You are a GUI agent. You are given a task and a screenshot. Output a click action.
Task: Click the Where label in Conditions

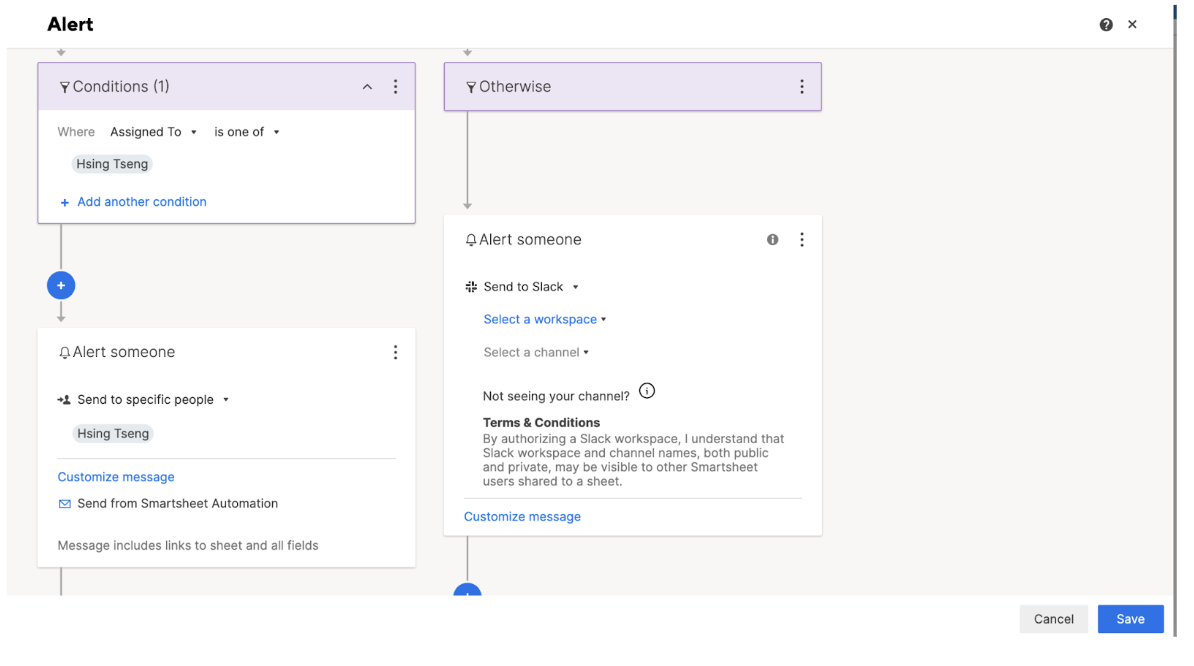click(x=76, y=132)
